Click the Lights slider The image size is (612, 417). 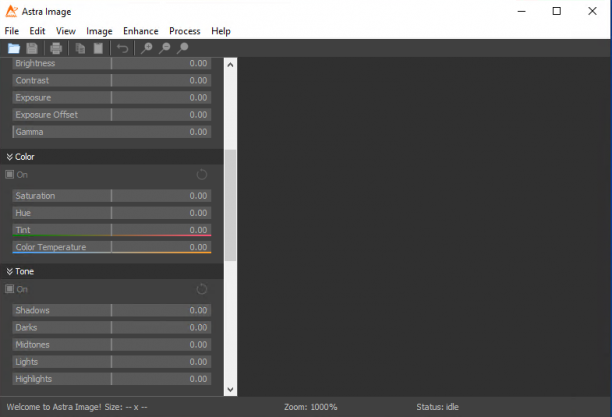point(112,362)
